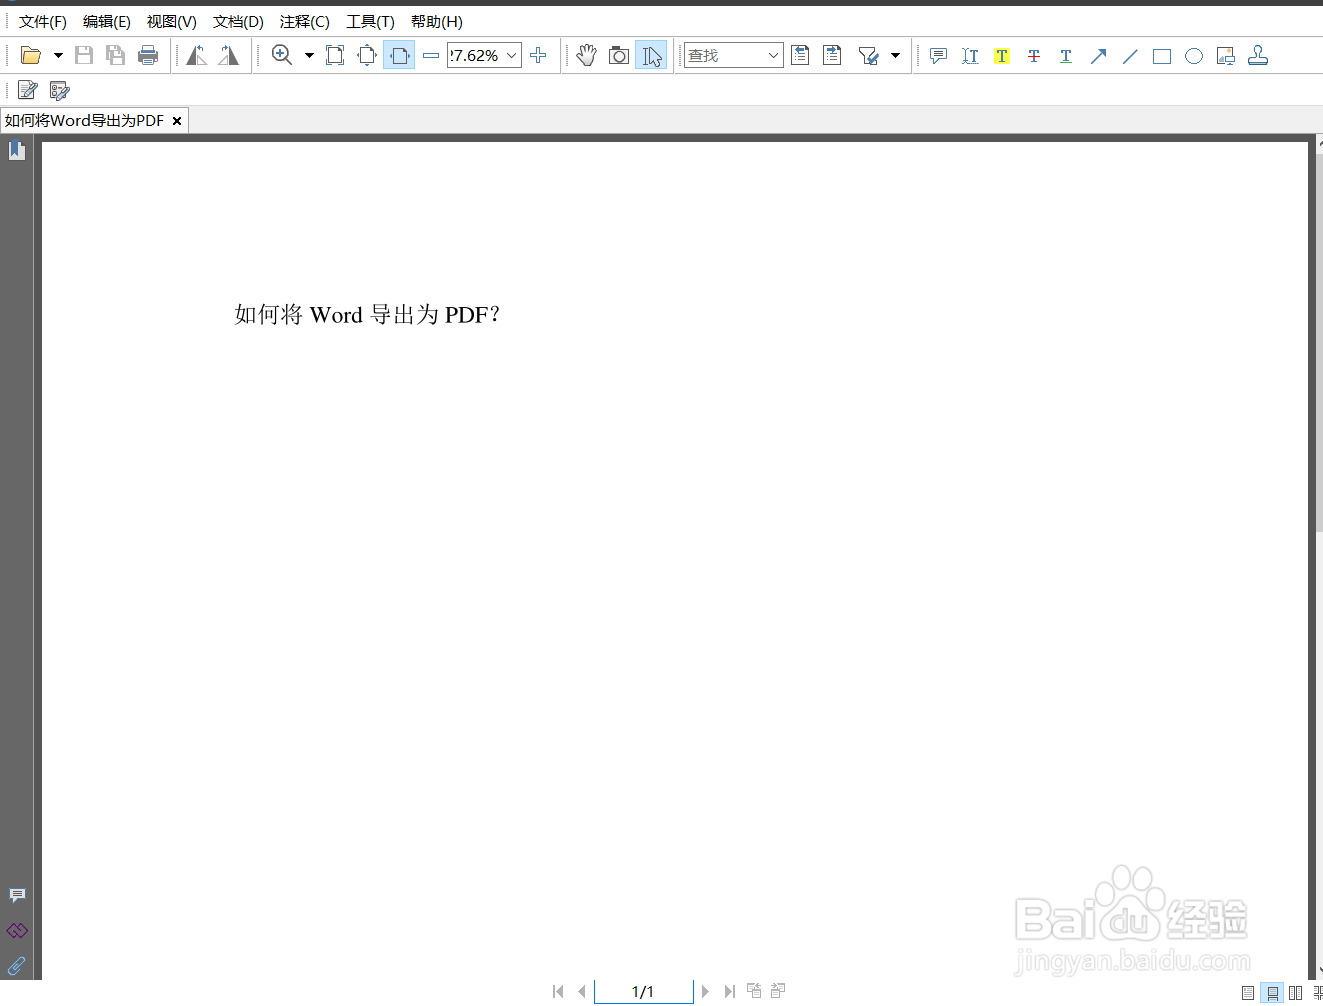The image size is (1323, 1006).
Task: Click the form edit pencil icon
Action: pos(28,91)
